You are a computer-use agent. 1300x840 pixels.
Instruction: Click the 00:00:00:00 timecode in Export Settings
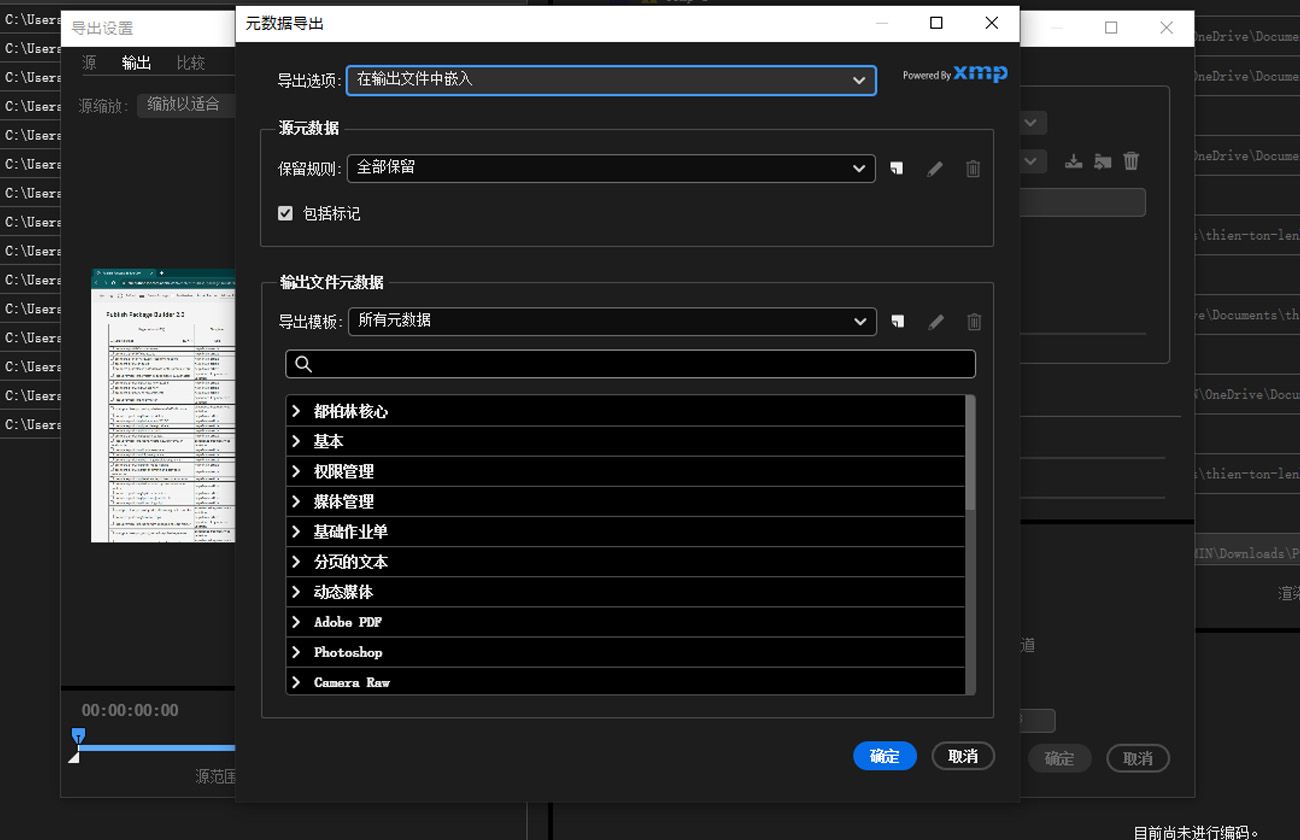click(130, 710)
